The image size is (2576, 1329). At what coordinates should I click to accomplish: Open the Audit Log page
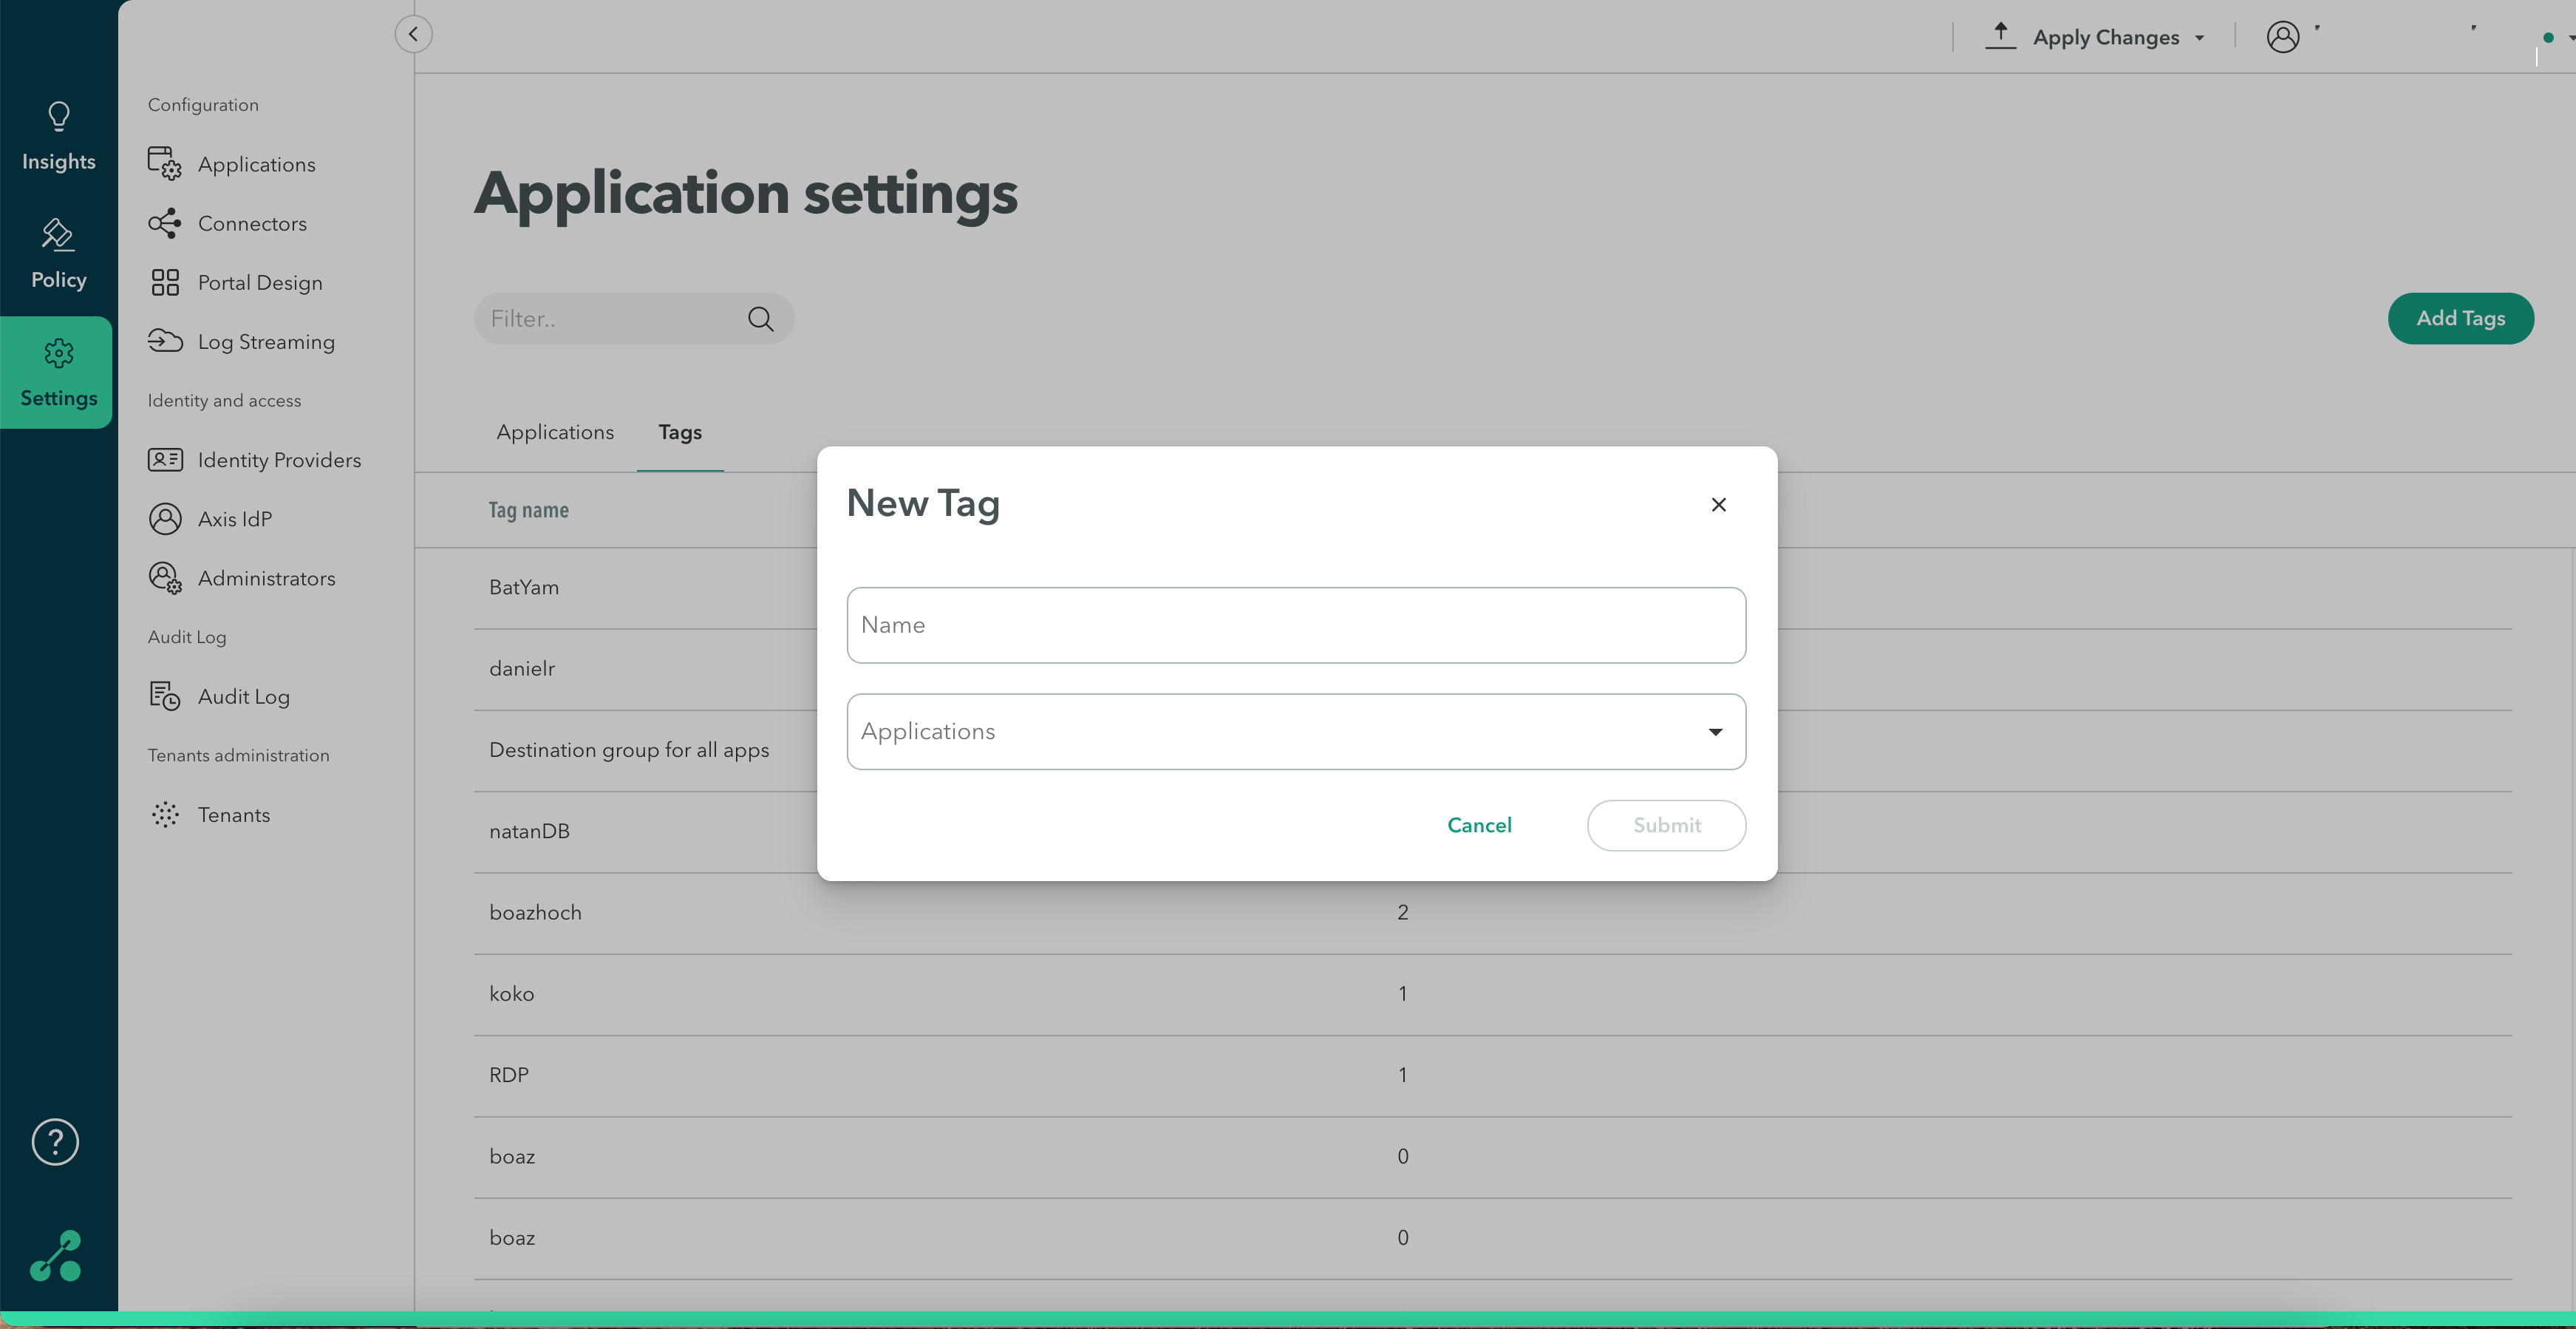point(243,697)
